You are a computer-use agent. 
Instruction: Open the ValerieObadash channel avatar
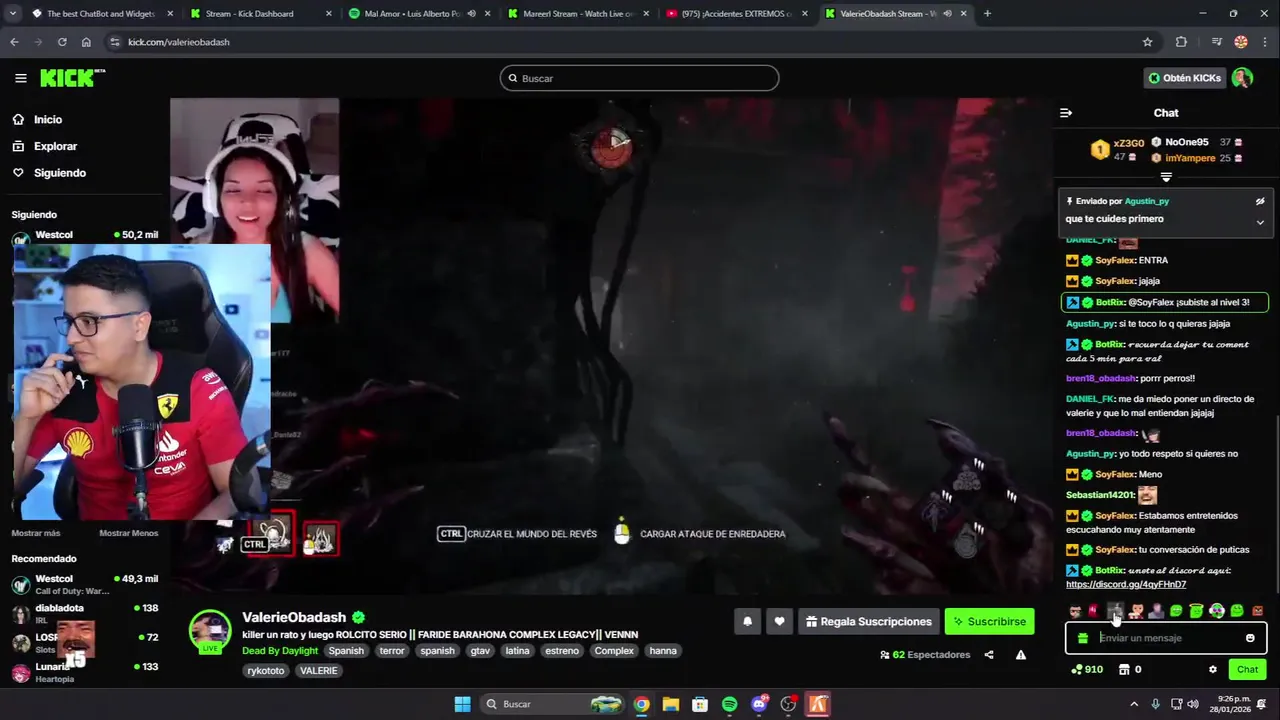coord(210,631)
